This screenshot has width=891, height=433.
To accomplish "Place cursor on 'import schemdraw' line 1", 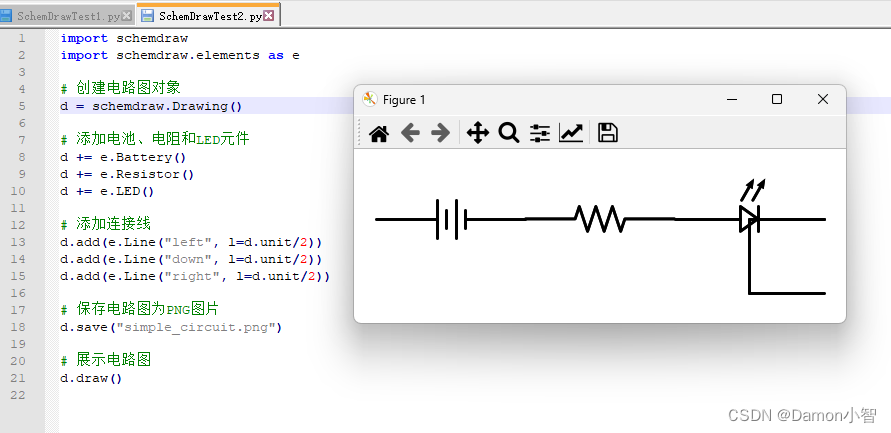I will point(124,38).
